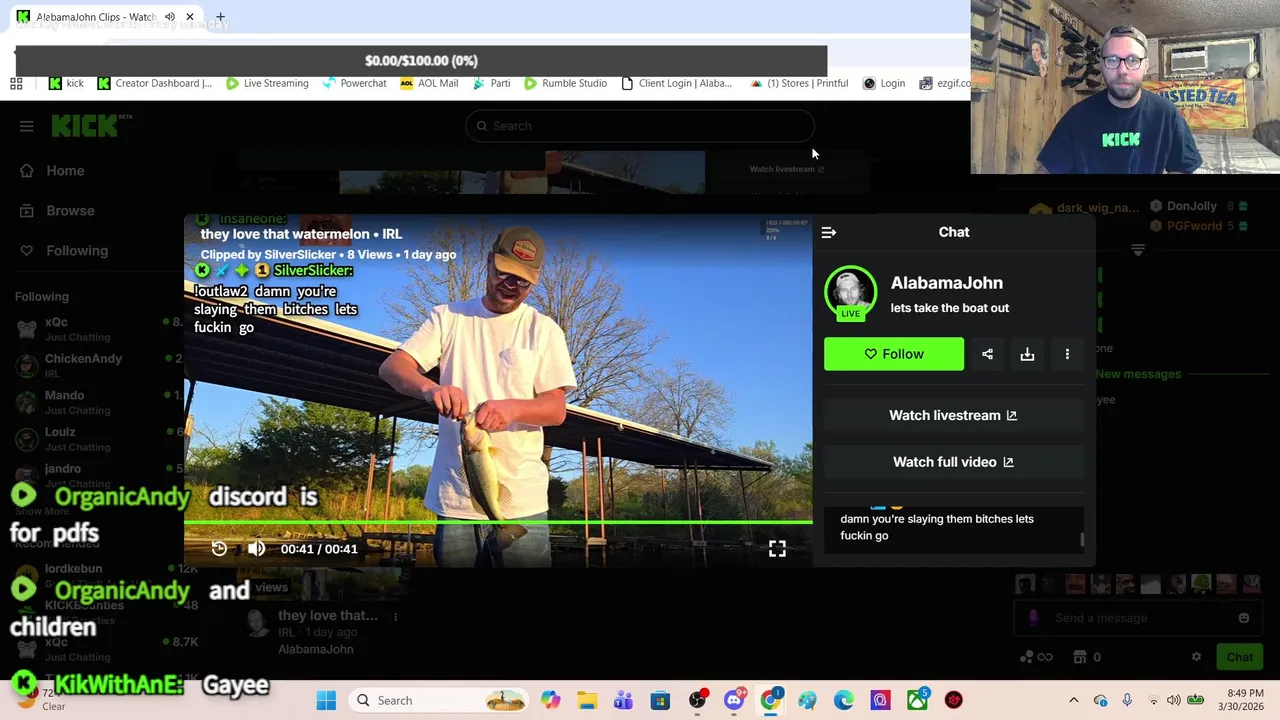1280x720 pixels.
Task: Replay the clip with the restart icon
Action: coord(219,548)
